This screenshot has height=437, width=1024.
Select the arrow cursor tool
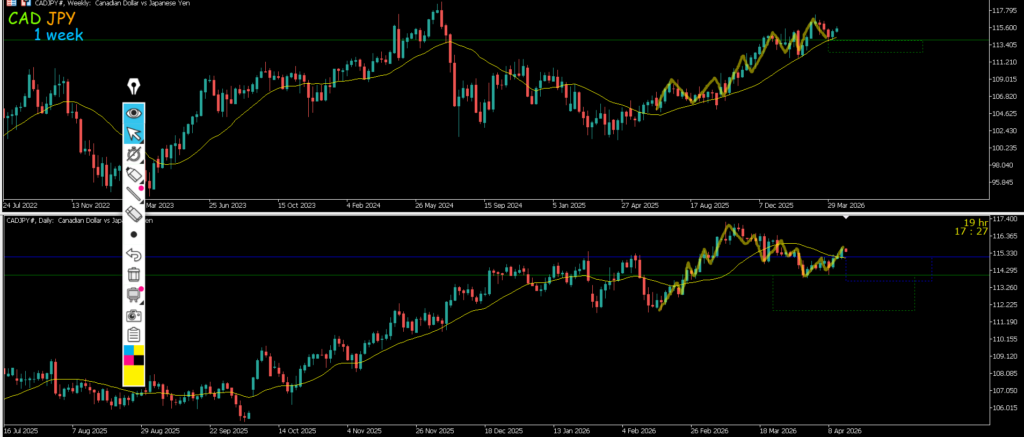(x=133, y=134)
